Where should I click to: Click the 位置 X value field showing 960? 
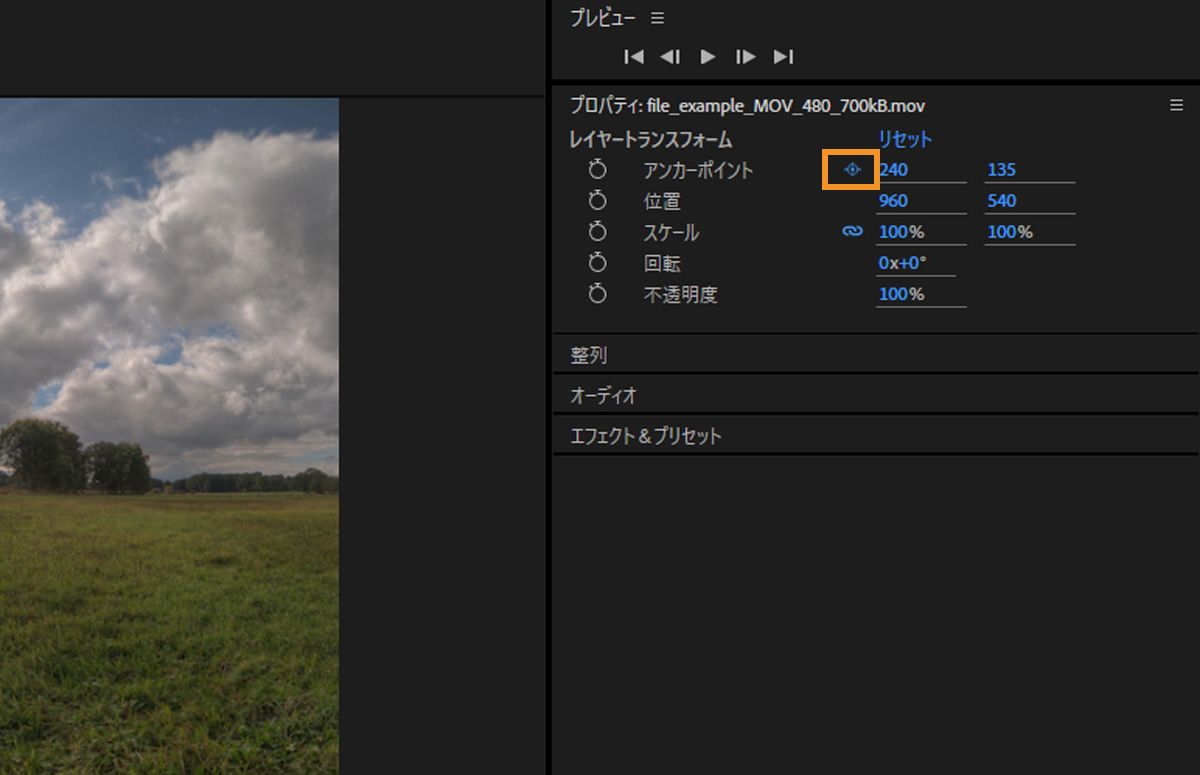[893, 200]
